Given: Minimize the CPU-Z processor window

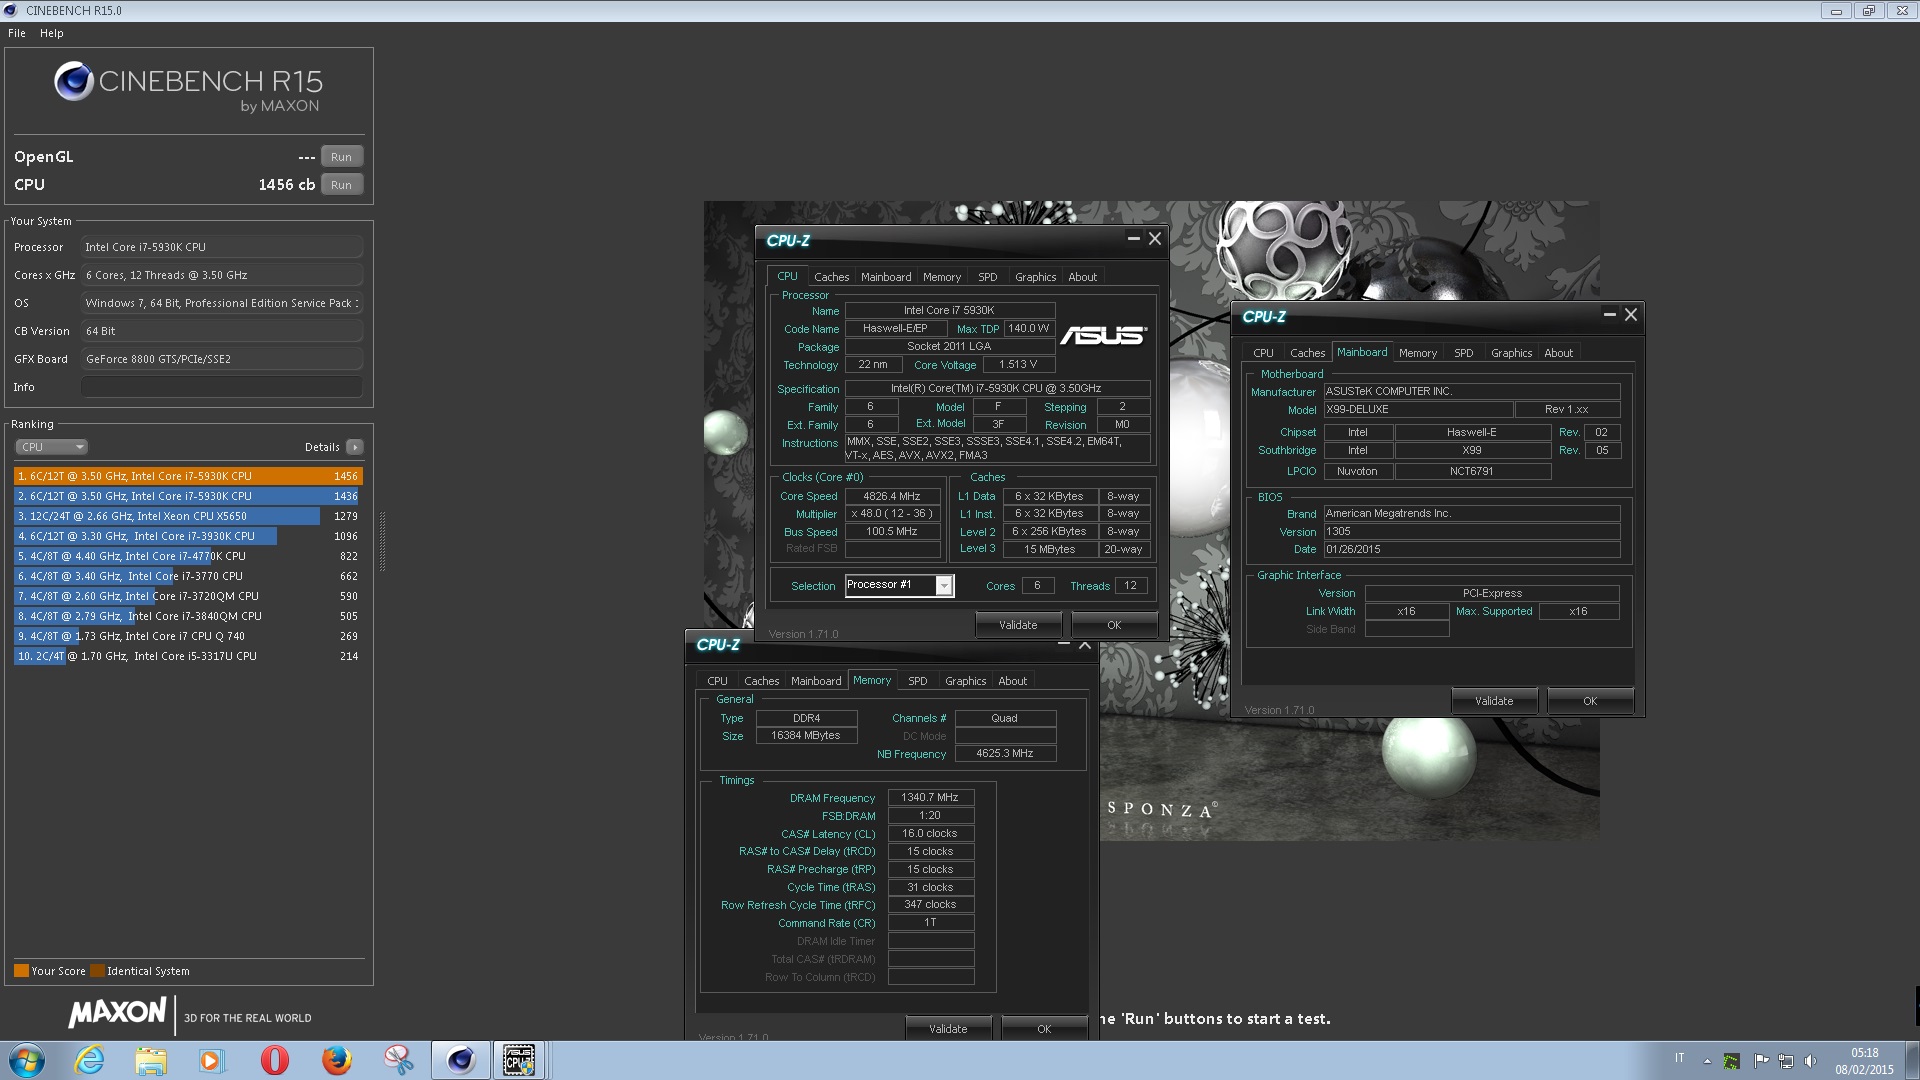Looking at the screenshot, I should point(1133,238).
